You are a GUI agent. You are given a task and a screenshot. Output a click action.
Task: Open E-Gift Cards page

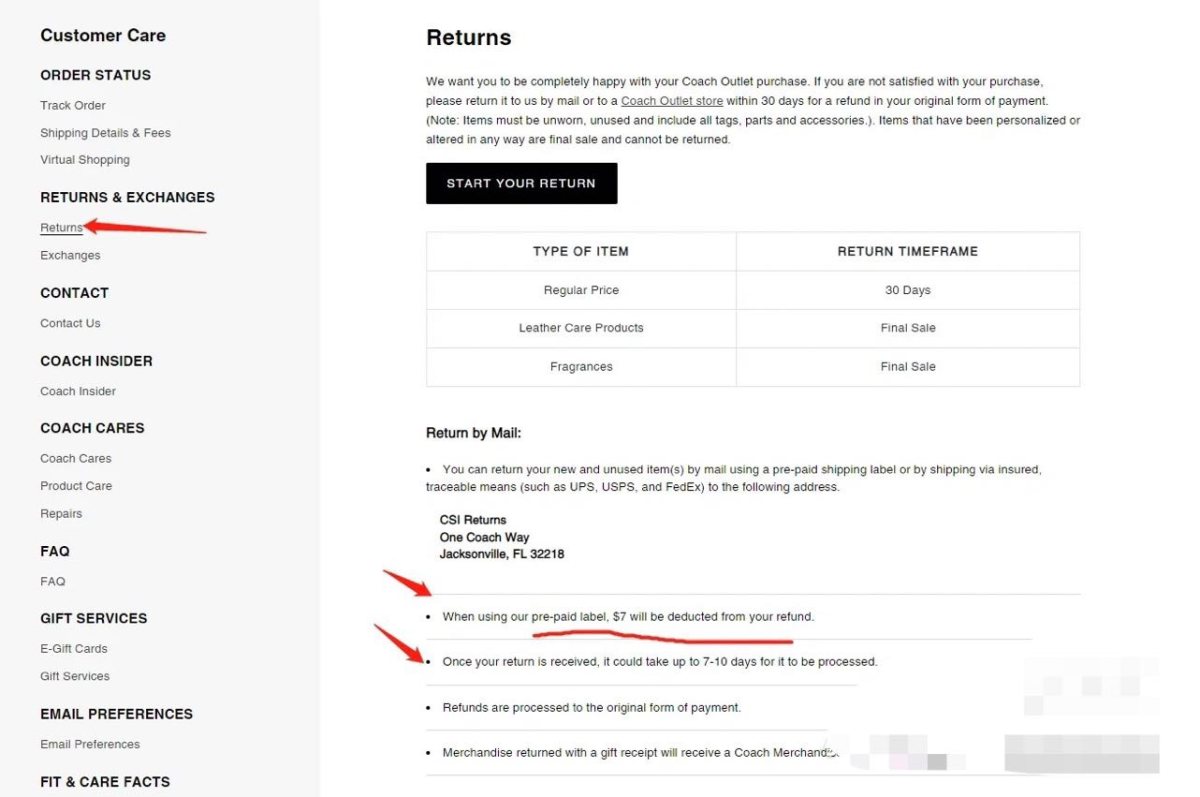[74, 648]
